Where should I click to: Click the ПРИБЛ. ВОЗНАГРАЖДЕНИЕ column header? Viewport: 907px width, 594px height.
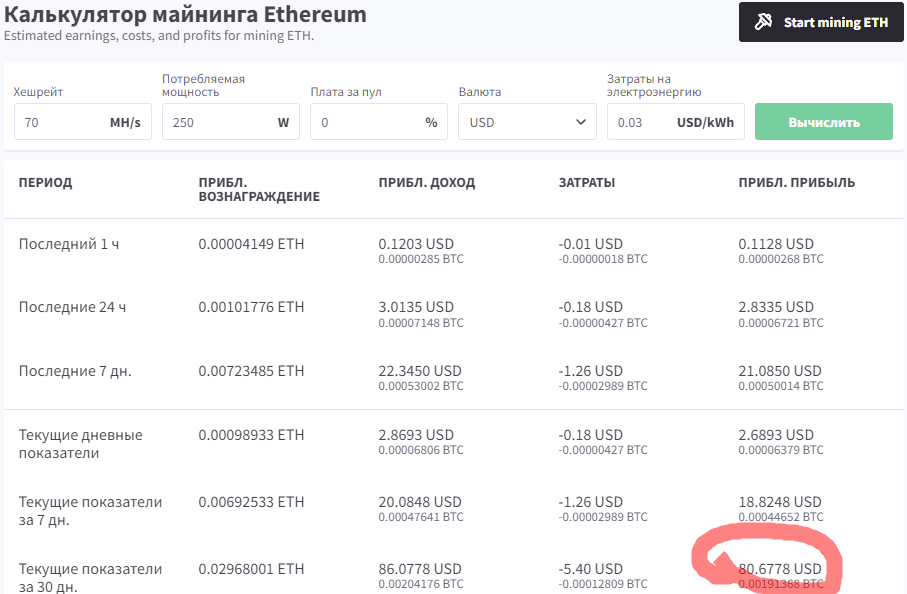(258, 189)
